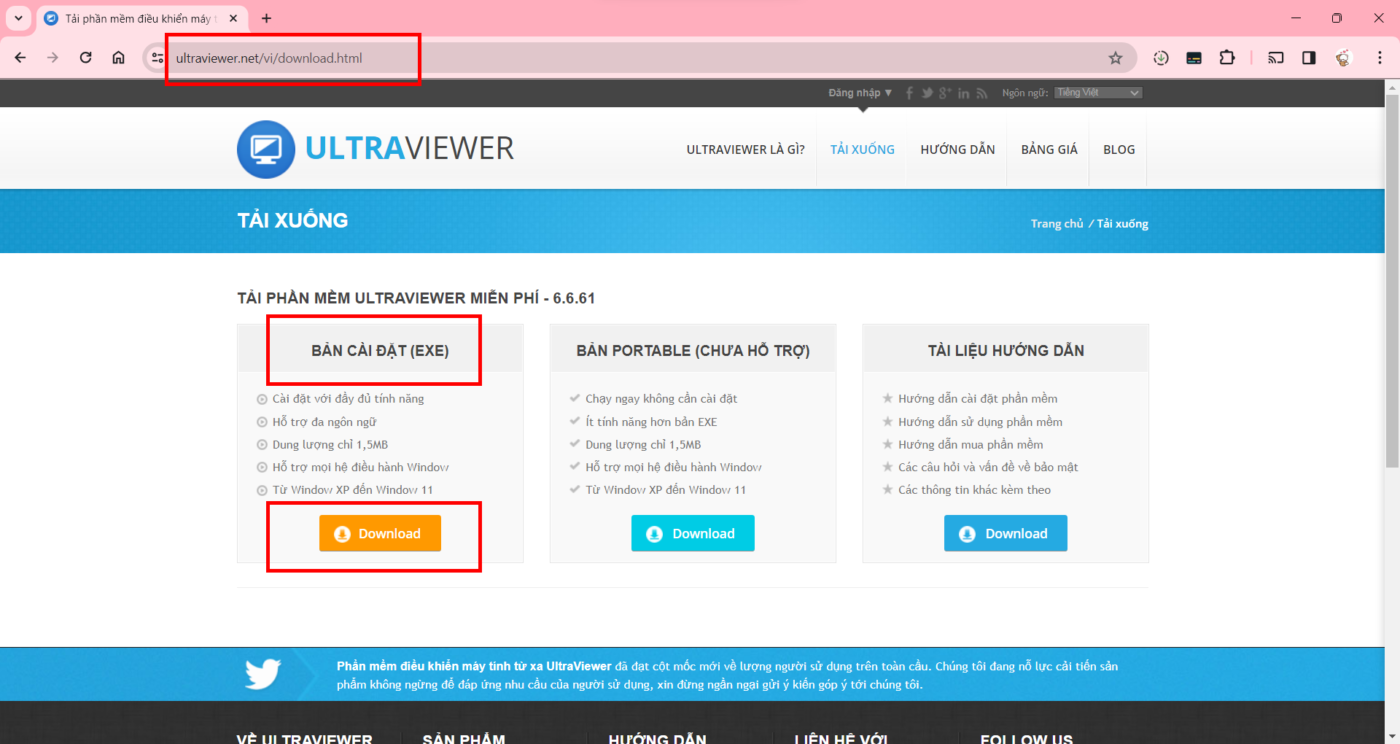Click the vertical page scrollbar

pos(1391,280)
